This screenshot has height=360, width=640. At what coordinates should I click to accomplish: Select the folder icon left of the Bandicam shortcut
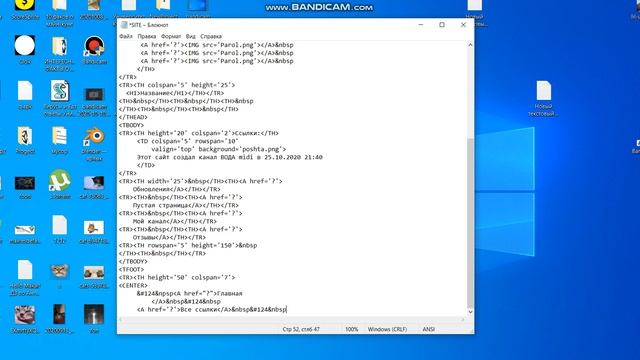[x=60, y=46]
